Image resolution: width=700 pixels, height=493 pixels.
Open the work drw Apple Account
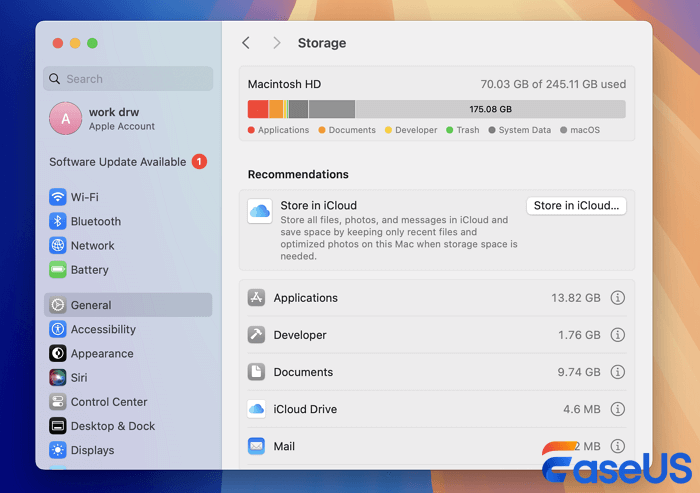click(121, 119)
